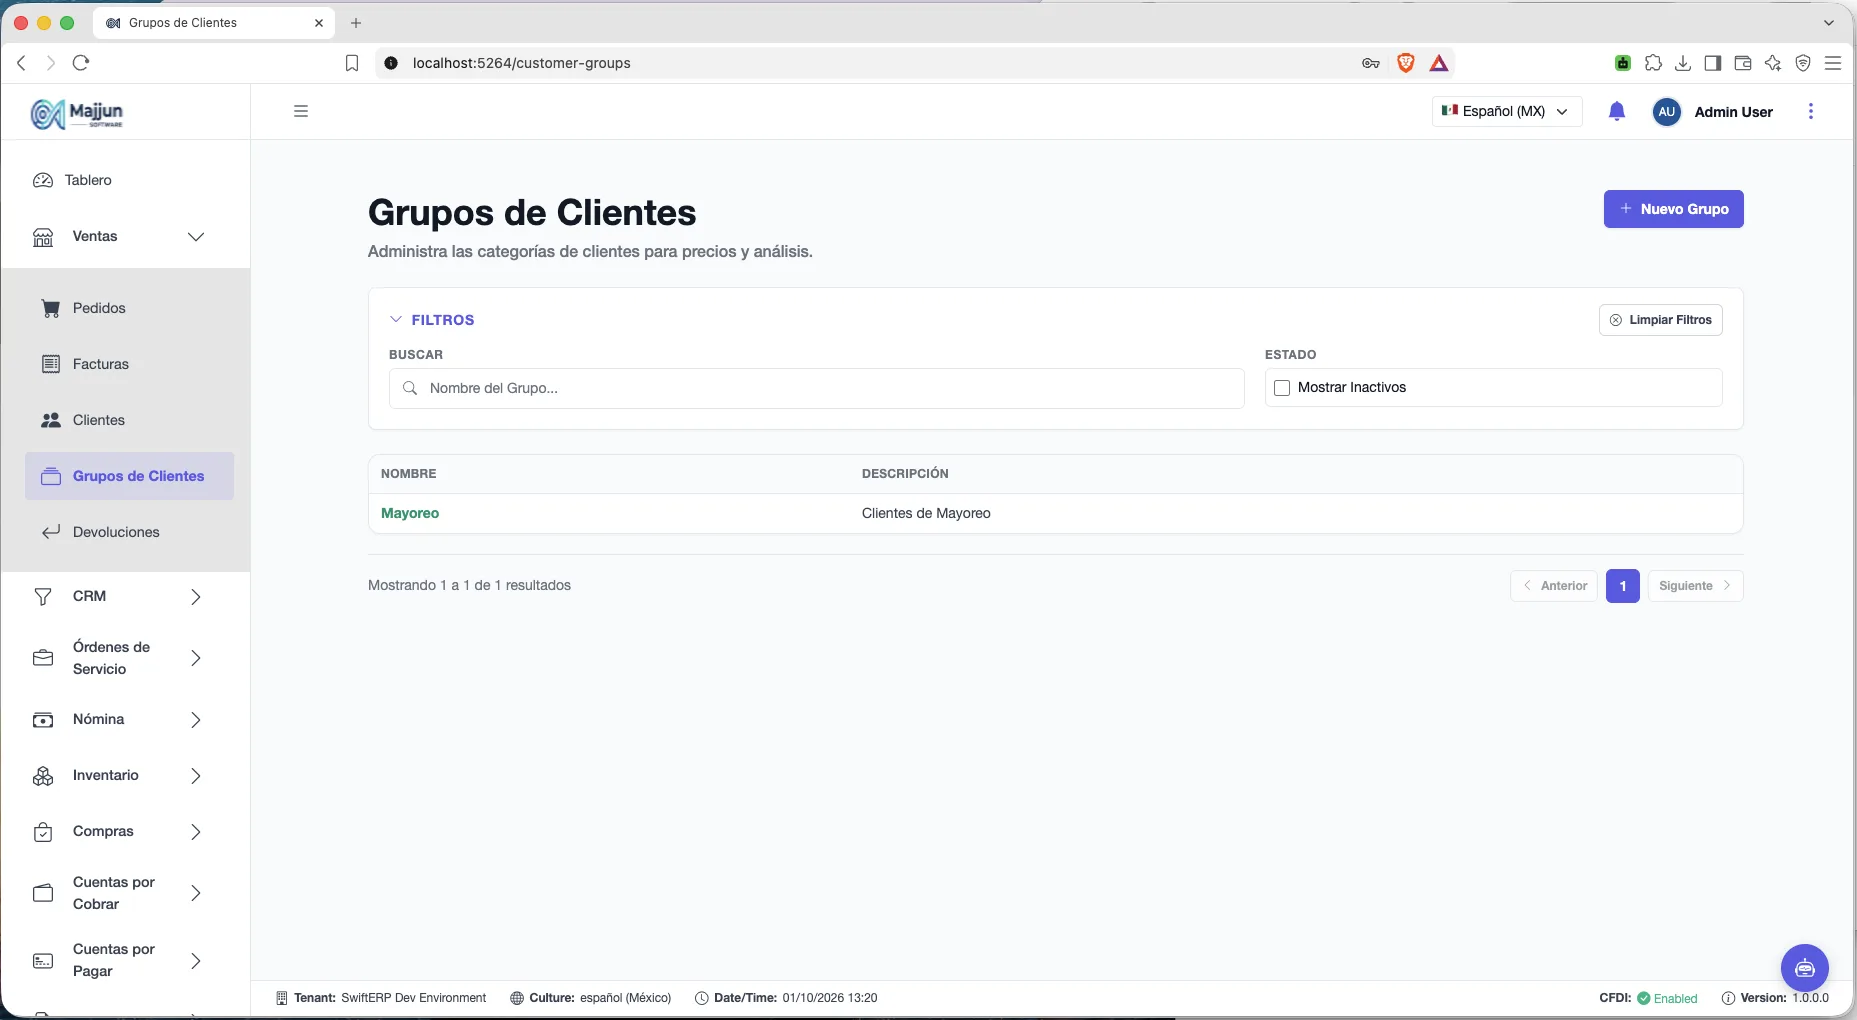Open the Mayoreo group link
This screenshot has width=1857, height=1020.
410,513
